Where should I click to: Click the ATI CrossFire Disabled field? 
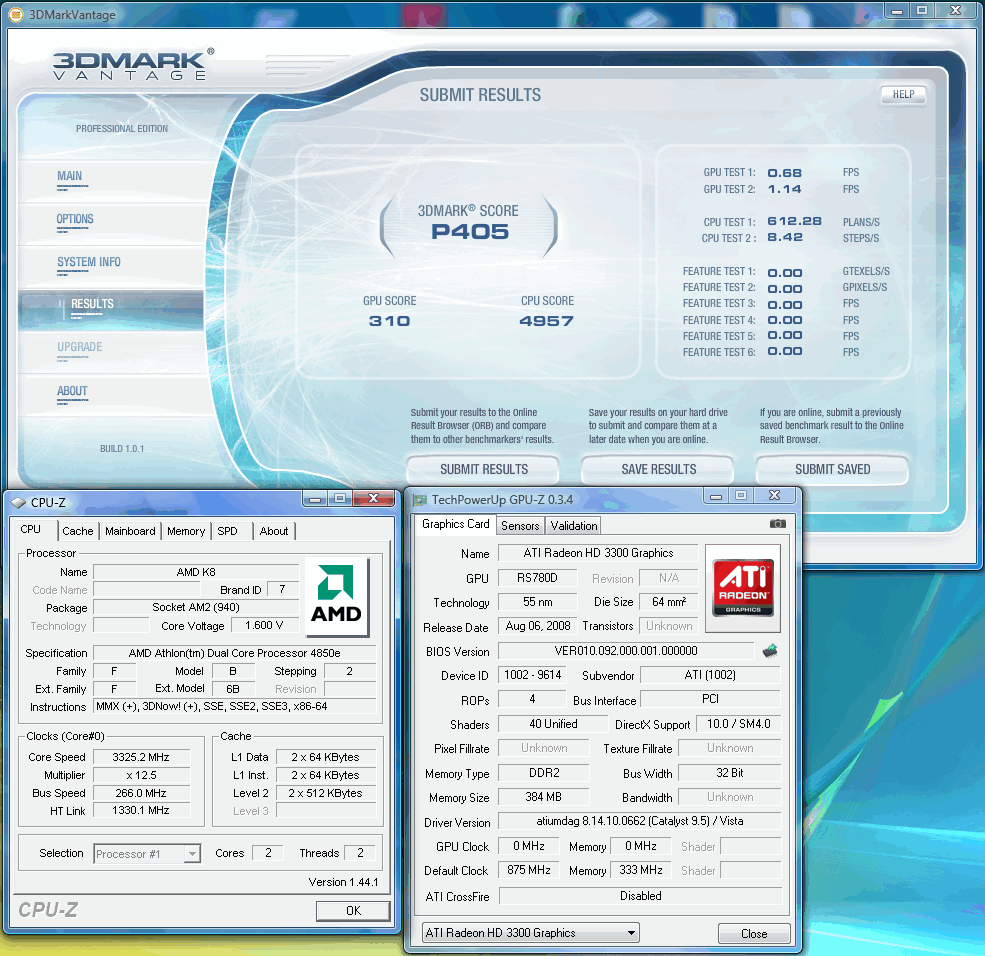point(640,896)
